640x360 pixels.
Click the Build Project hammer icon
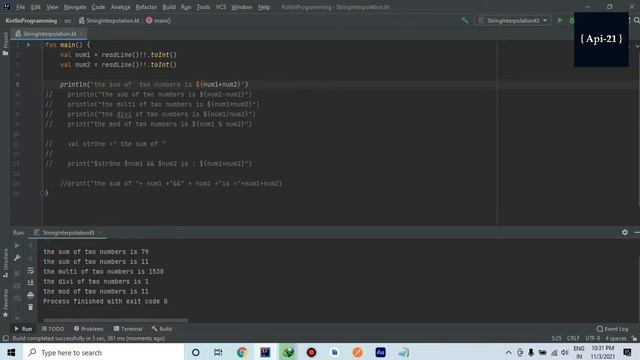(x=464, y=20)
